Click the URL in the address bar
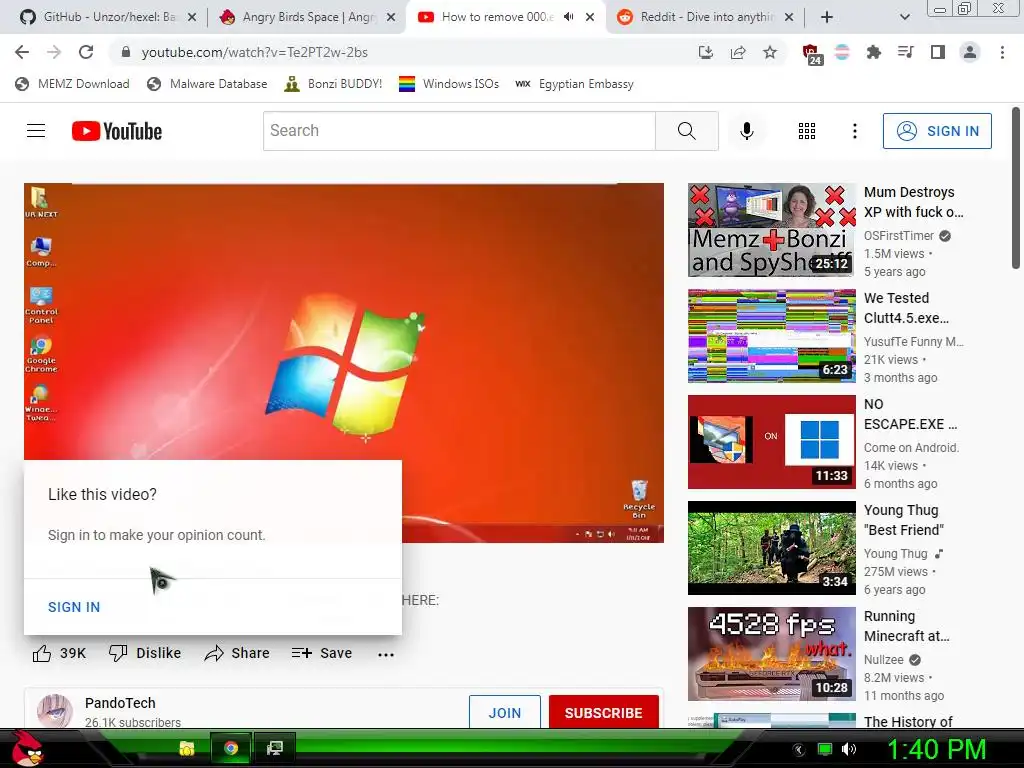Screen dimensions: 1024x768 [x=255, y=52]
